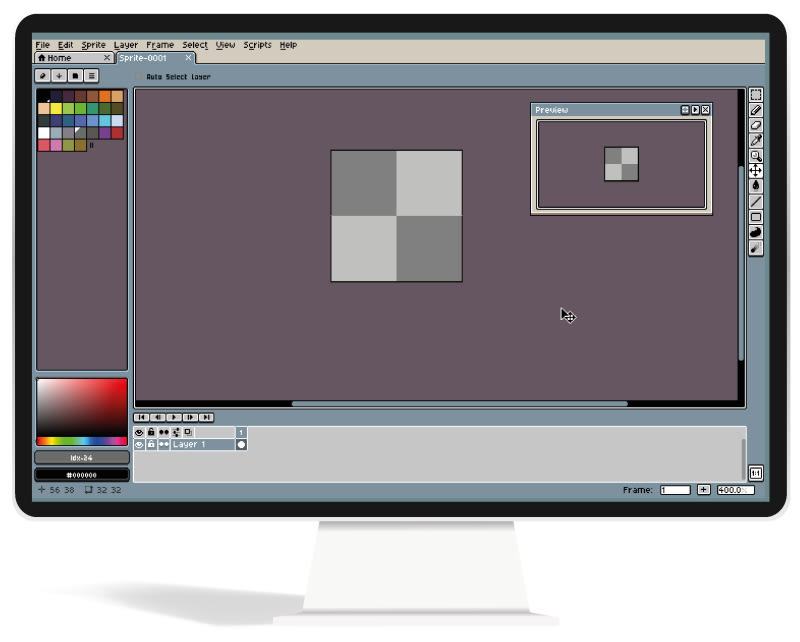The image size is (800, 642).
Task: Select the Contour blob tool
Action: pos(756,232)
